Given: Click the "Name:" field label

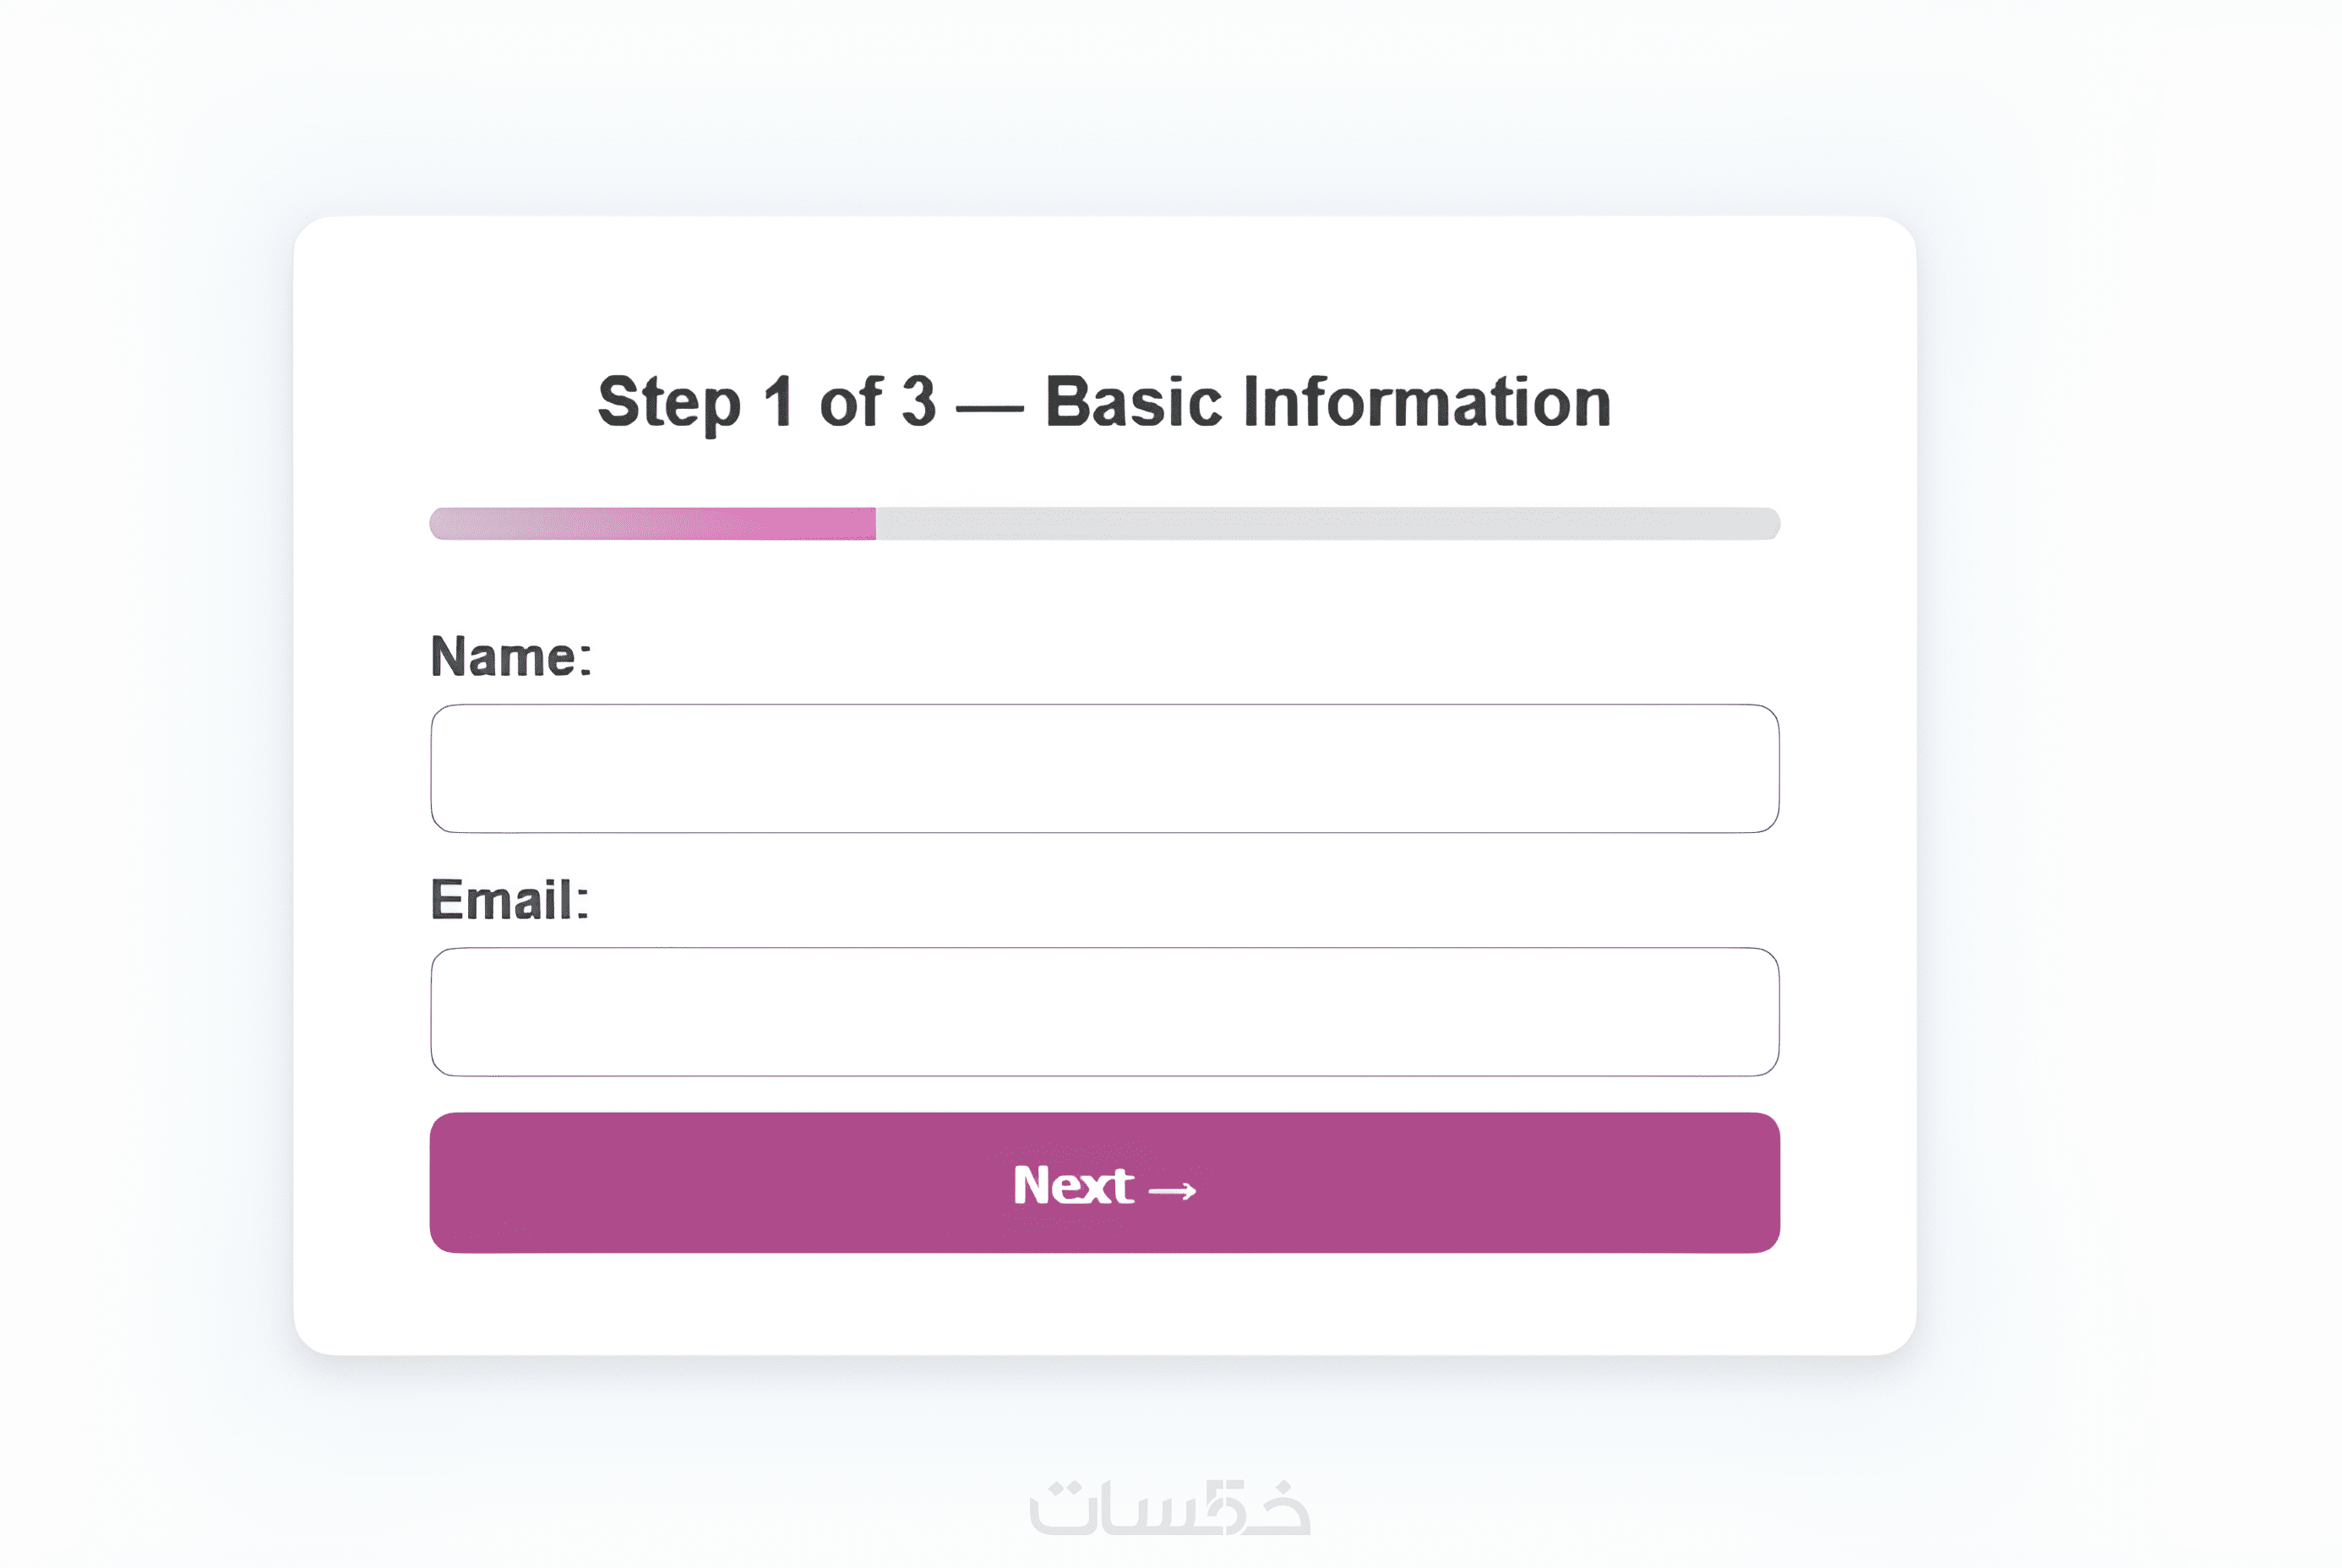Looking at the screenshot, I should pyautogui.click(x=511, y=657).
